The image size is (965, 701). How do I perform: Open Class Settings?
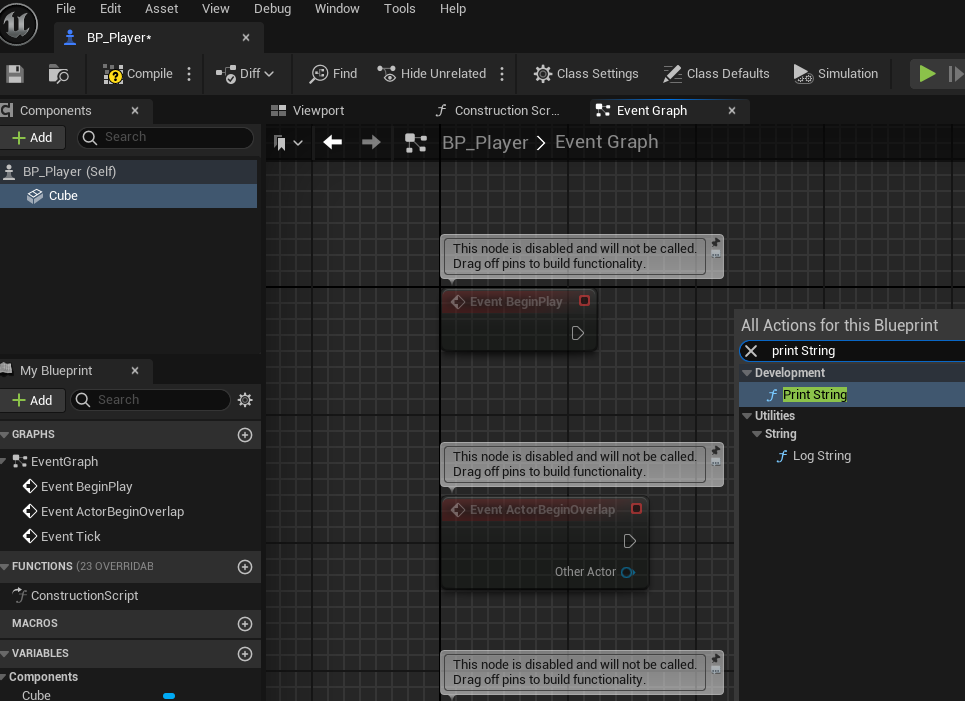(x=586, y=74)
